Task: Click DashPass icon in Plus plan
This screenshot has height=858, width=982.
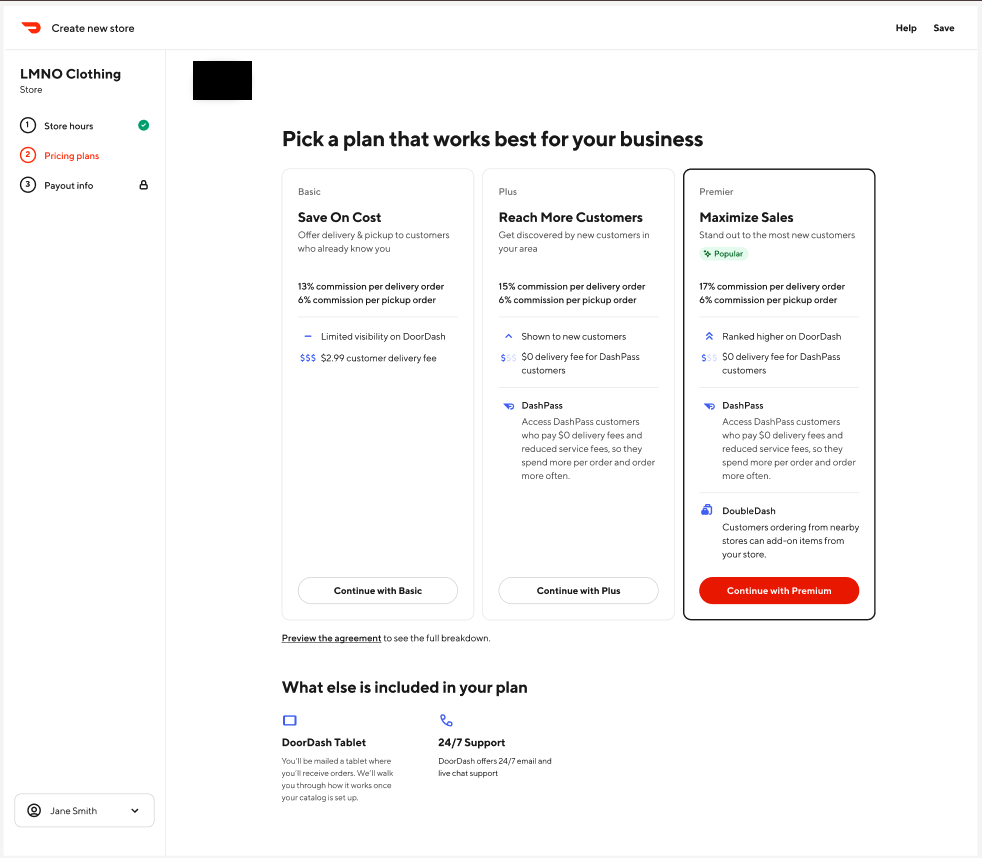Action: pos(508,406)
